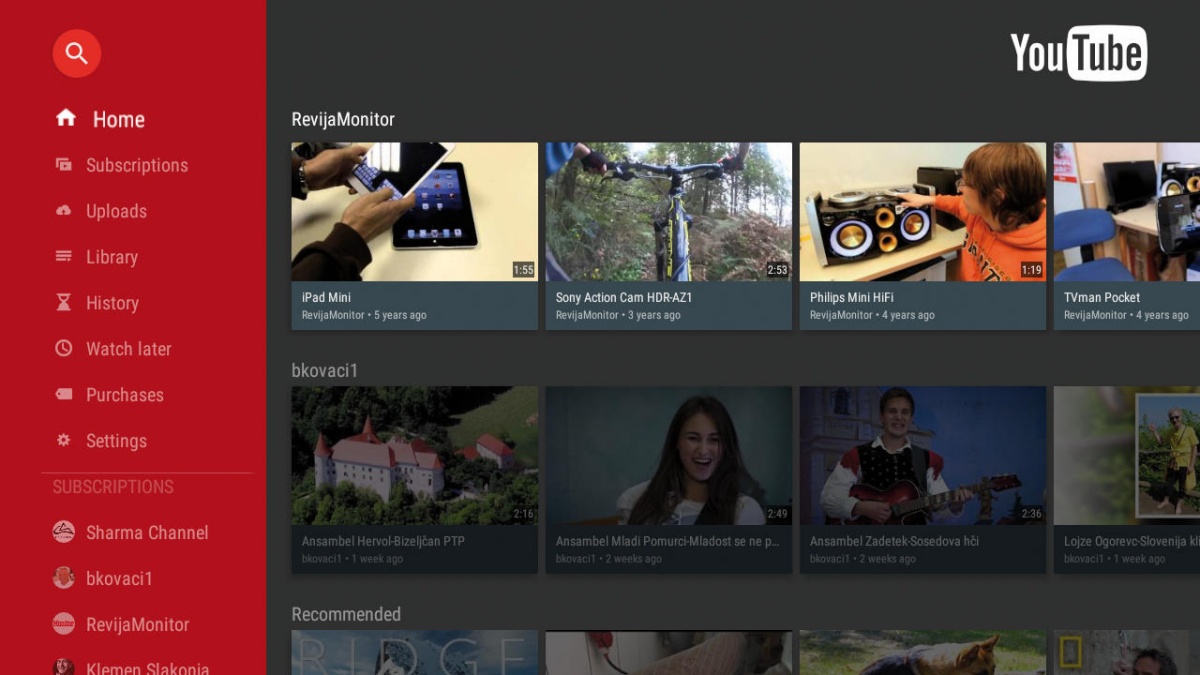Screen dimensions: 1200x675
Task: Click the Watch later clock icon
Action: tap(64, 348)
